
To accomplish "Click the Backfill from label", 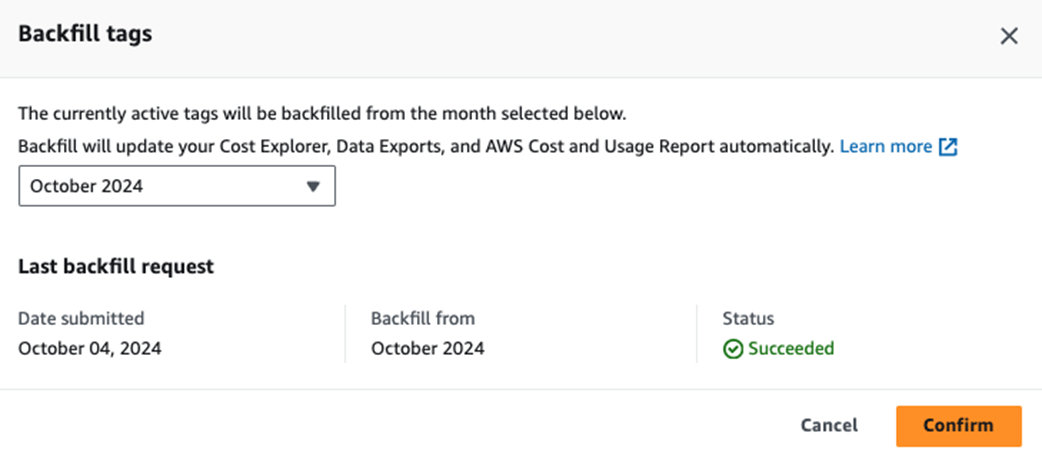I will (423, 319).
